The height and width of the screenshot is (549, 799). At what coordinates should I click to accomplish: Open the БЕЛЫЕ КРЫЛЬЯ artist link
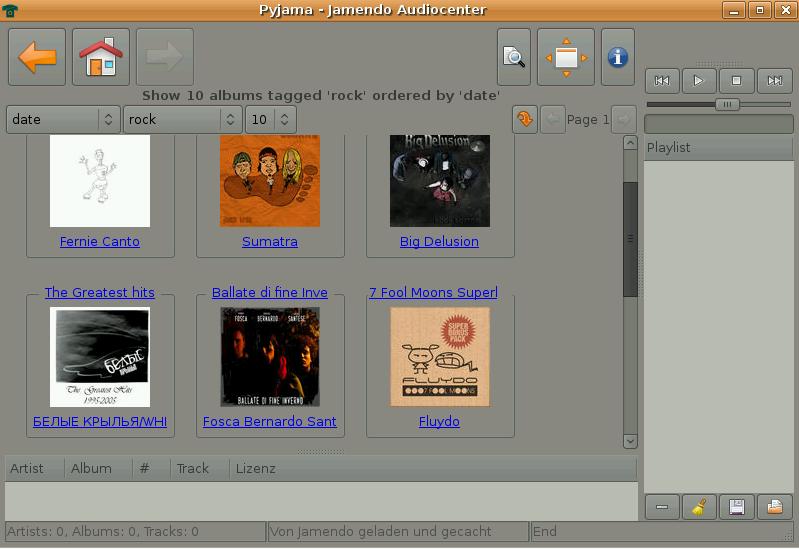(100, 422)
